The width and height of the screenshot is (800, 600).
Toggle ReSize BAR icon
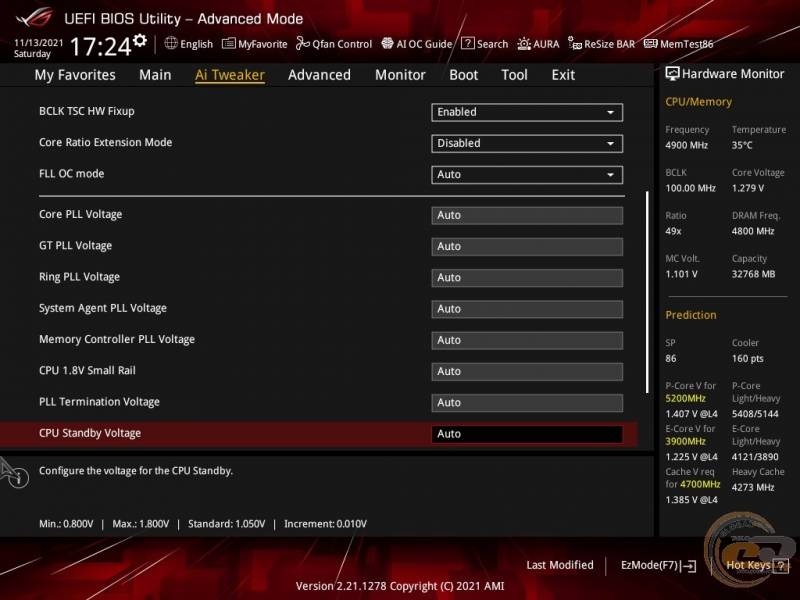click(575, 44)
